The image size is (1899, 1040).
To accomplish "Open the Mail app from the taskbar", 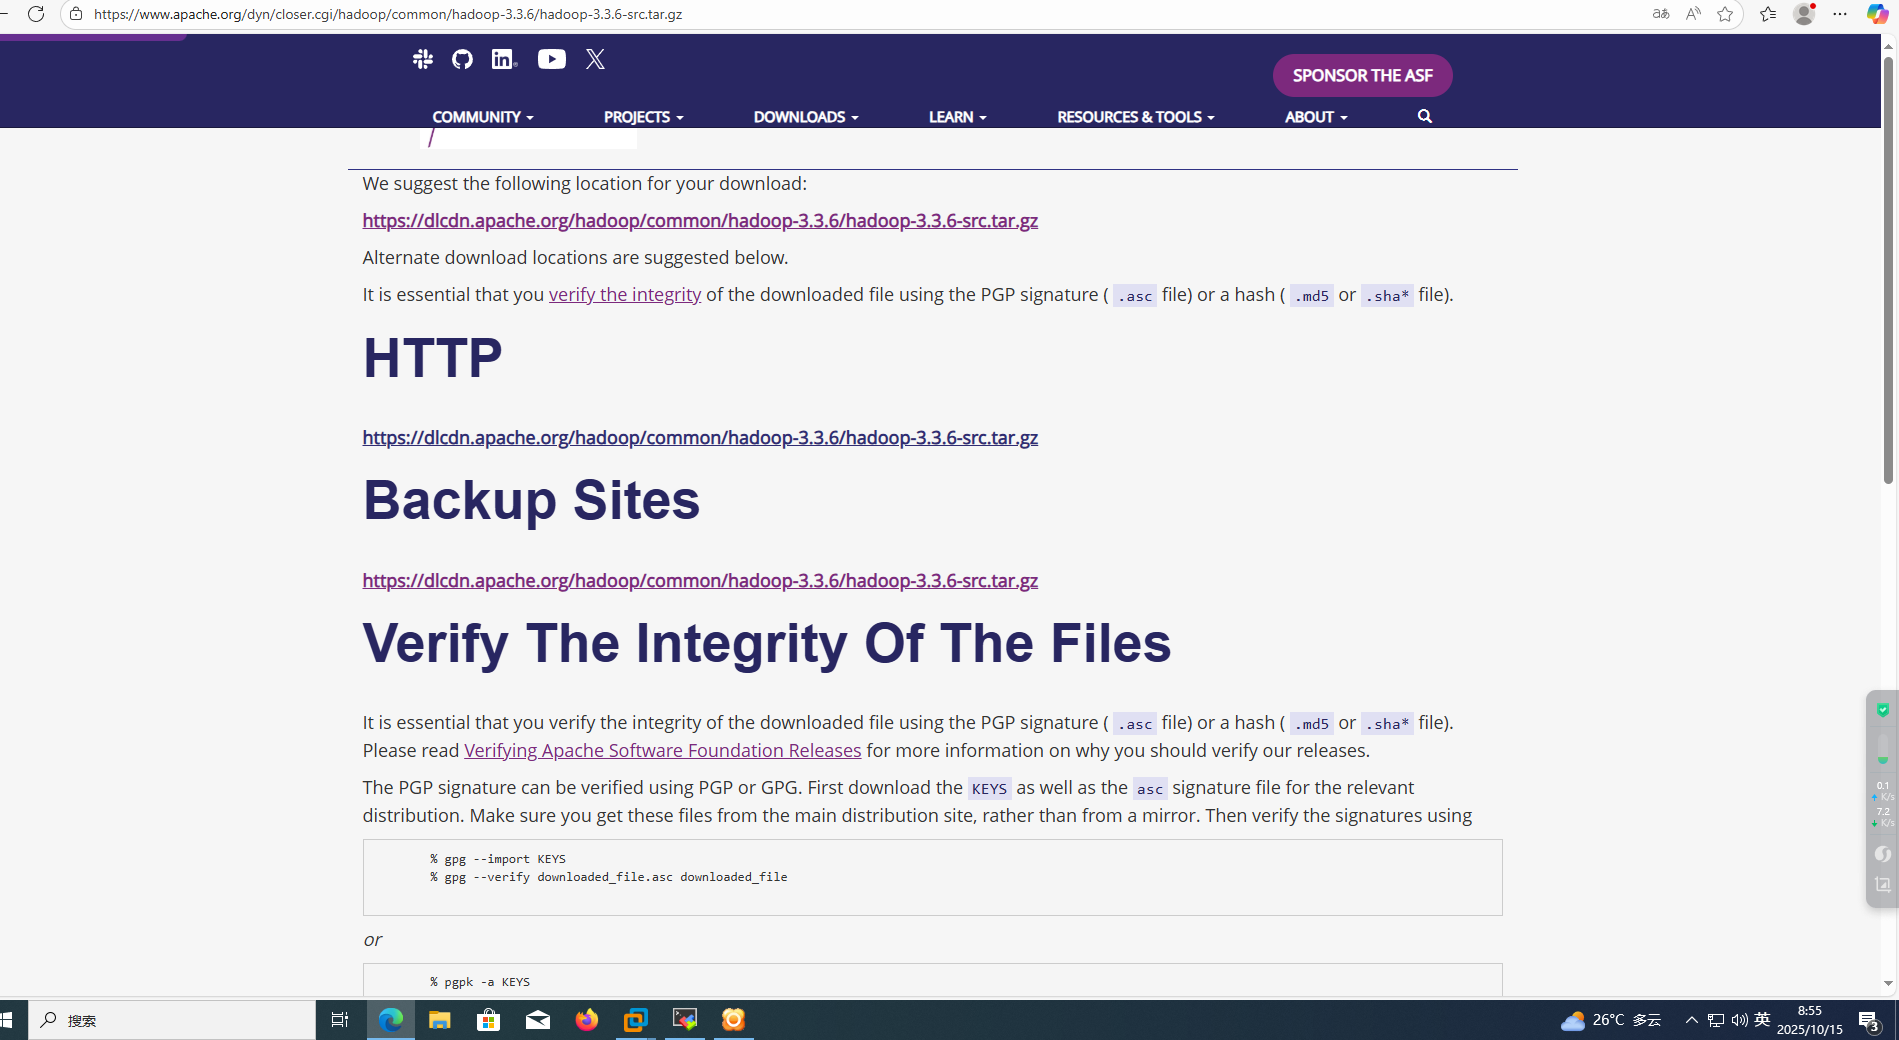I will (x=538, y=1020).
